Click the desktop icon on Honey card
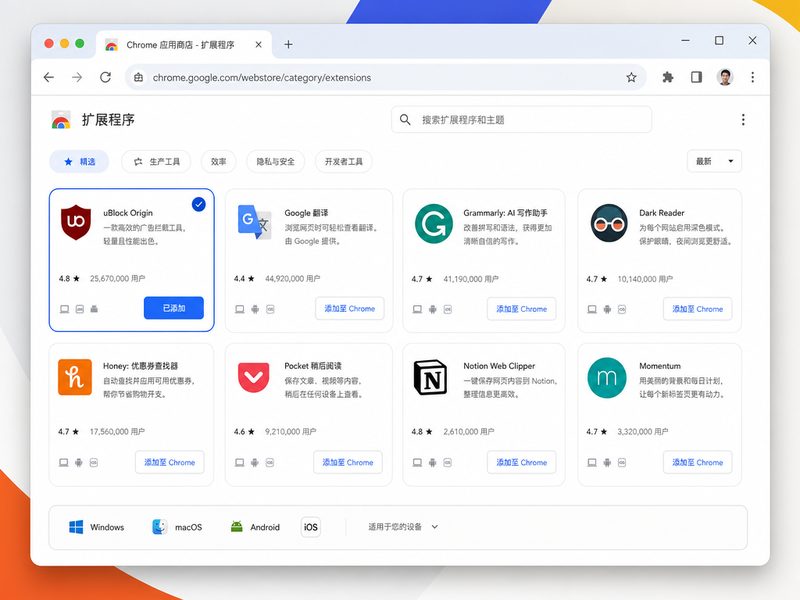 64,463
